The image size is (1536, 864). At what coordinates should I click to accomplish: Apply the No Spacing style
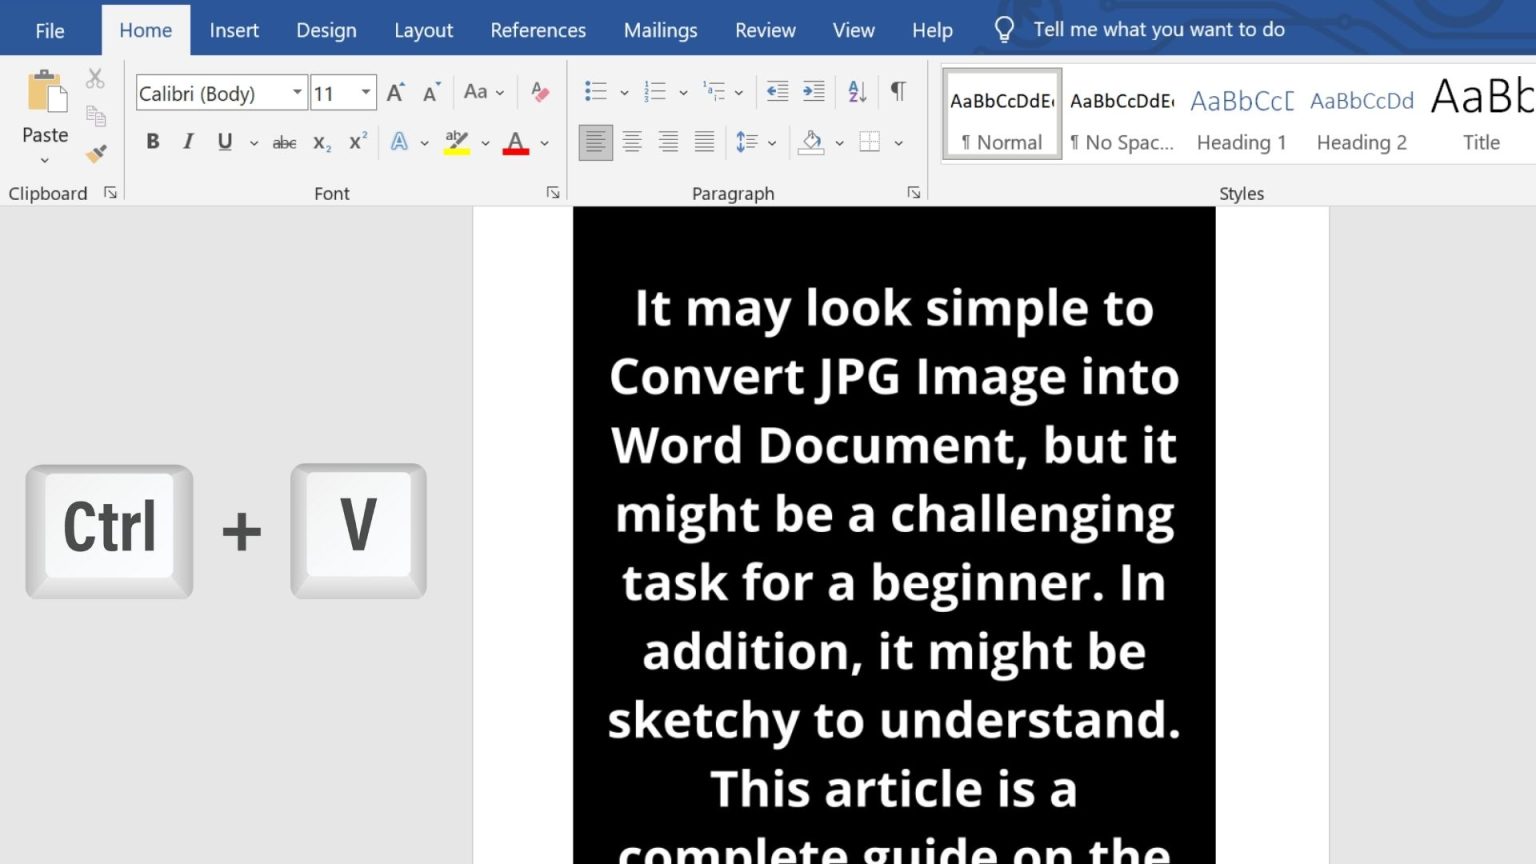point(1122,114)
